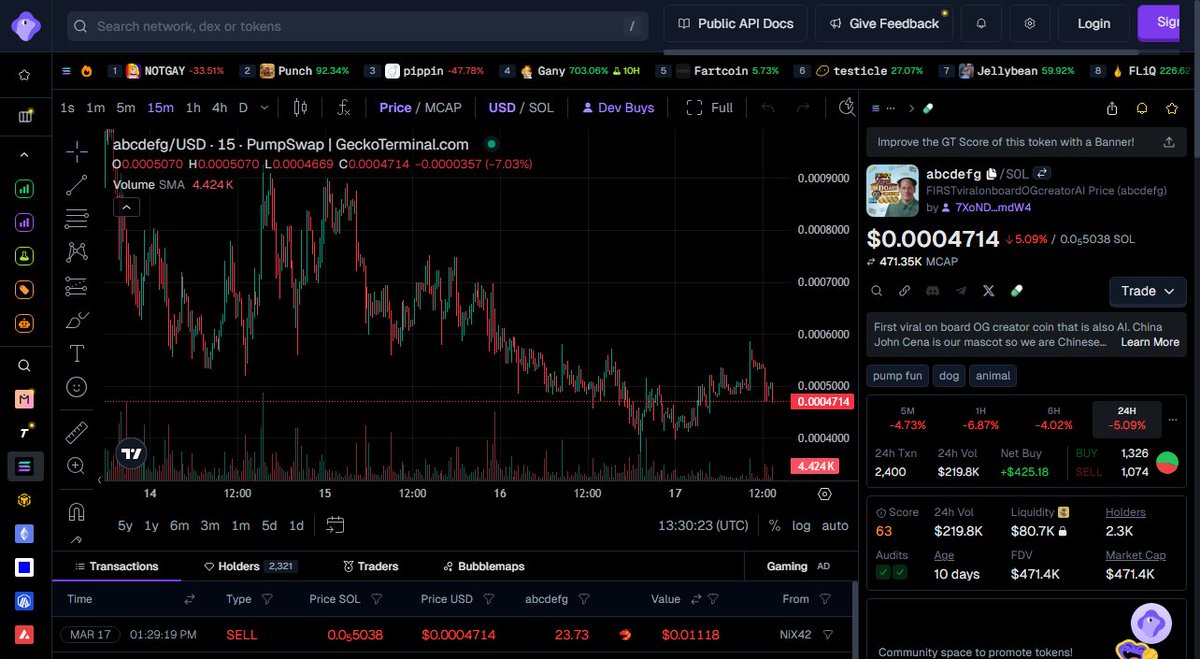
Task: Open the creator address 7XoND...mdW4
Action: click(993, 208)
